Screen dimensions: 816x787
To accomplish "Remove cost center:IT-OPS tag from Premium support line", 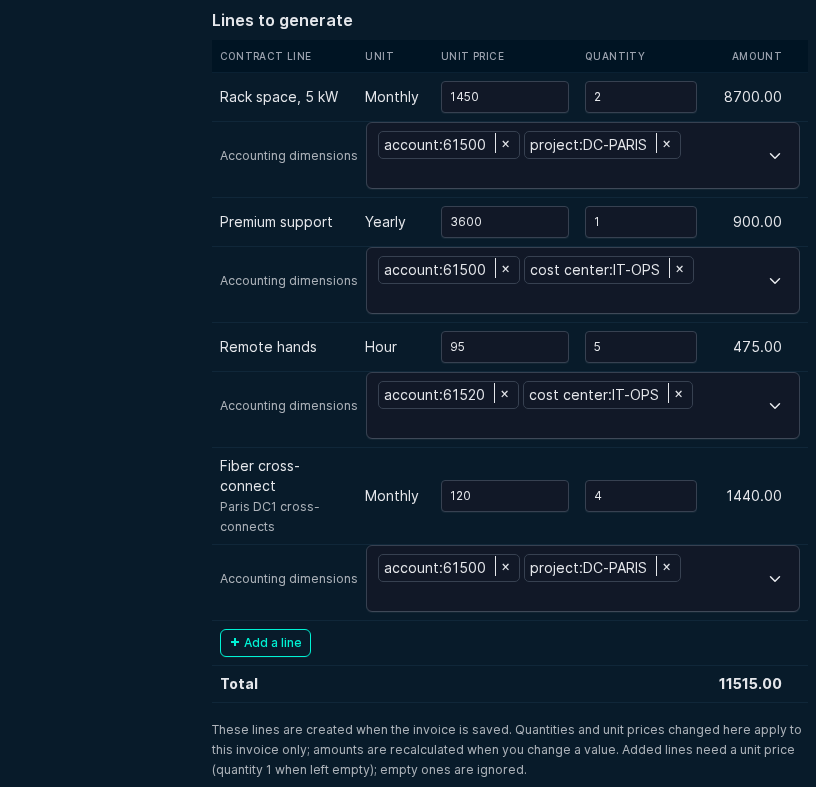I will 679,270.
